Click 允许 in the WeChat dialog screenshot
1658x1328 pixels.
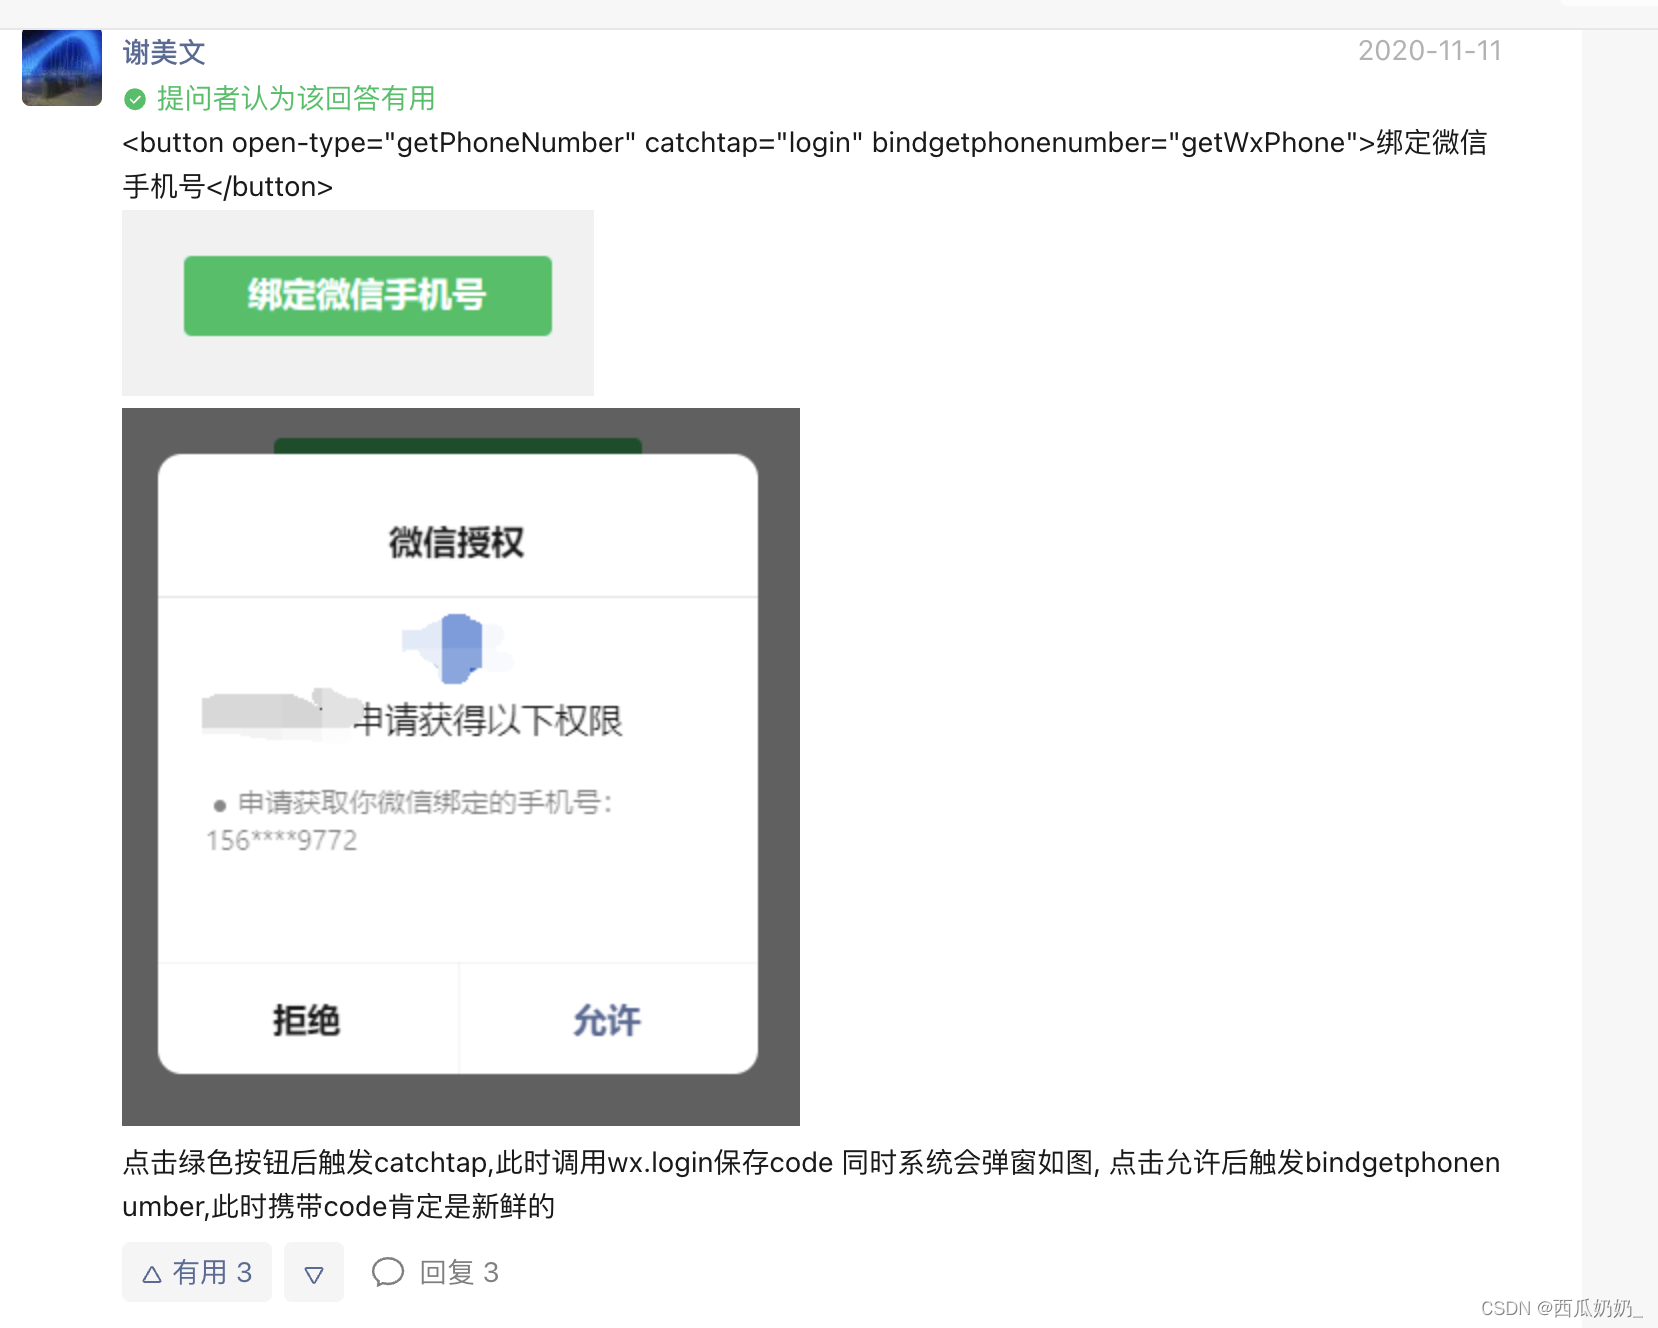(x=609, y=1020)
